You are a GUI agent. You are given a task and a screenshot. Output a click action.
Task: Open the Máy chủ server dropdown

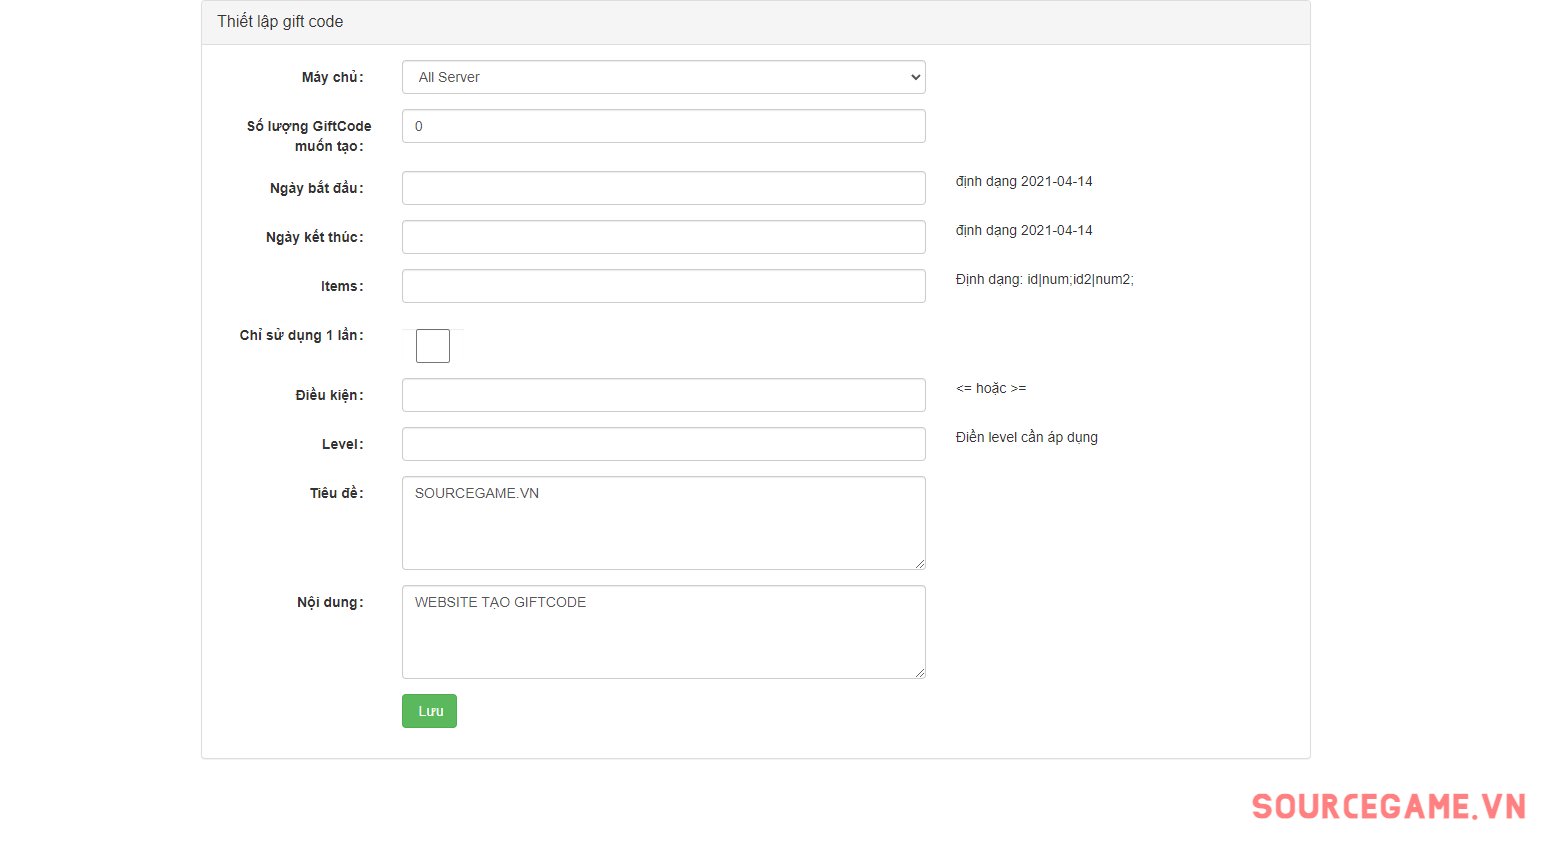[x=663, y=77]
